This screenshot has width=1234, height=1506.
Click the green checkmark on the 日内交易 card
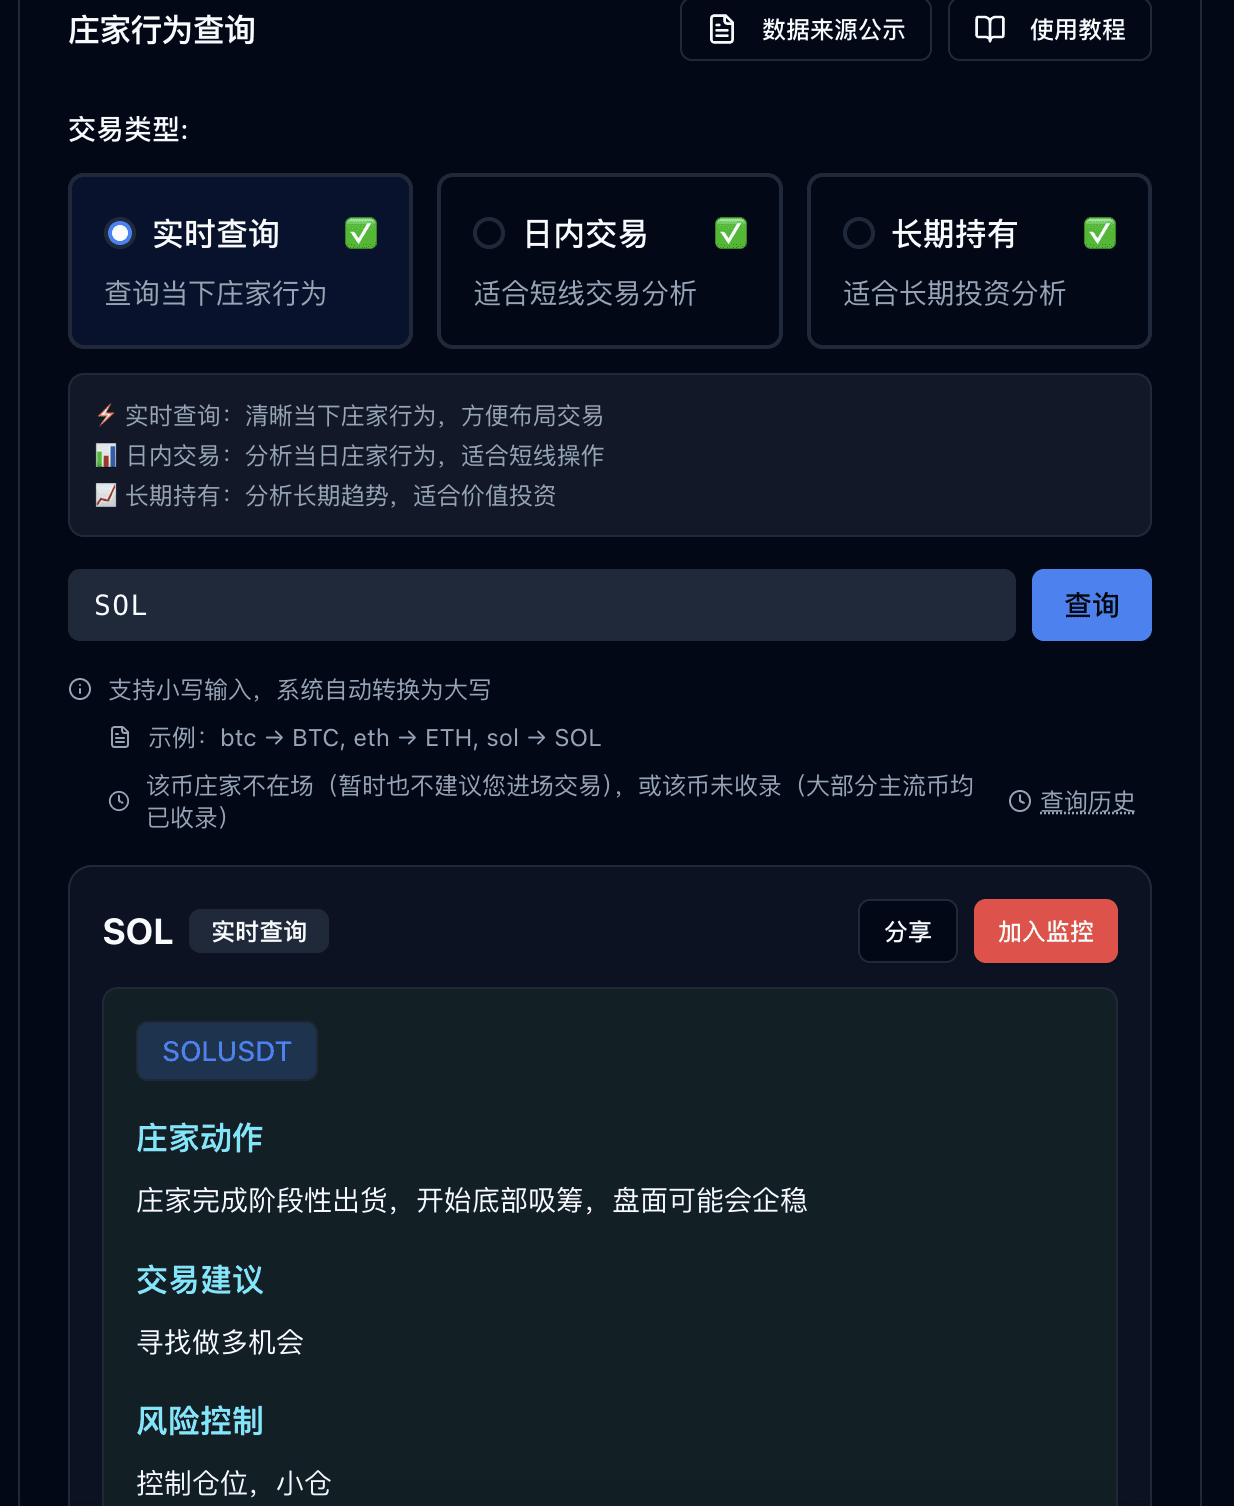731,233
